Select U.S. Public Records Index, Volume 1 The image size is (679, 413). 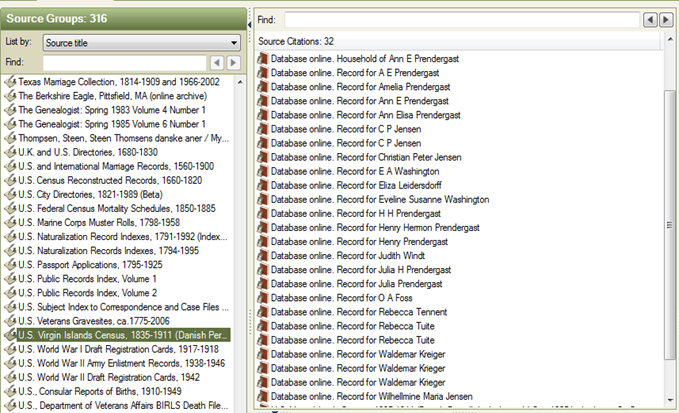tap(87, 279)
